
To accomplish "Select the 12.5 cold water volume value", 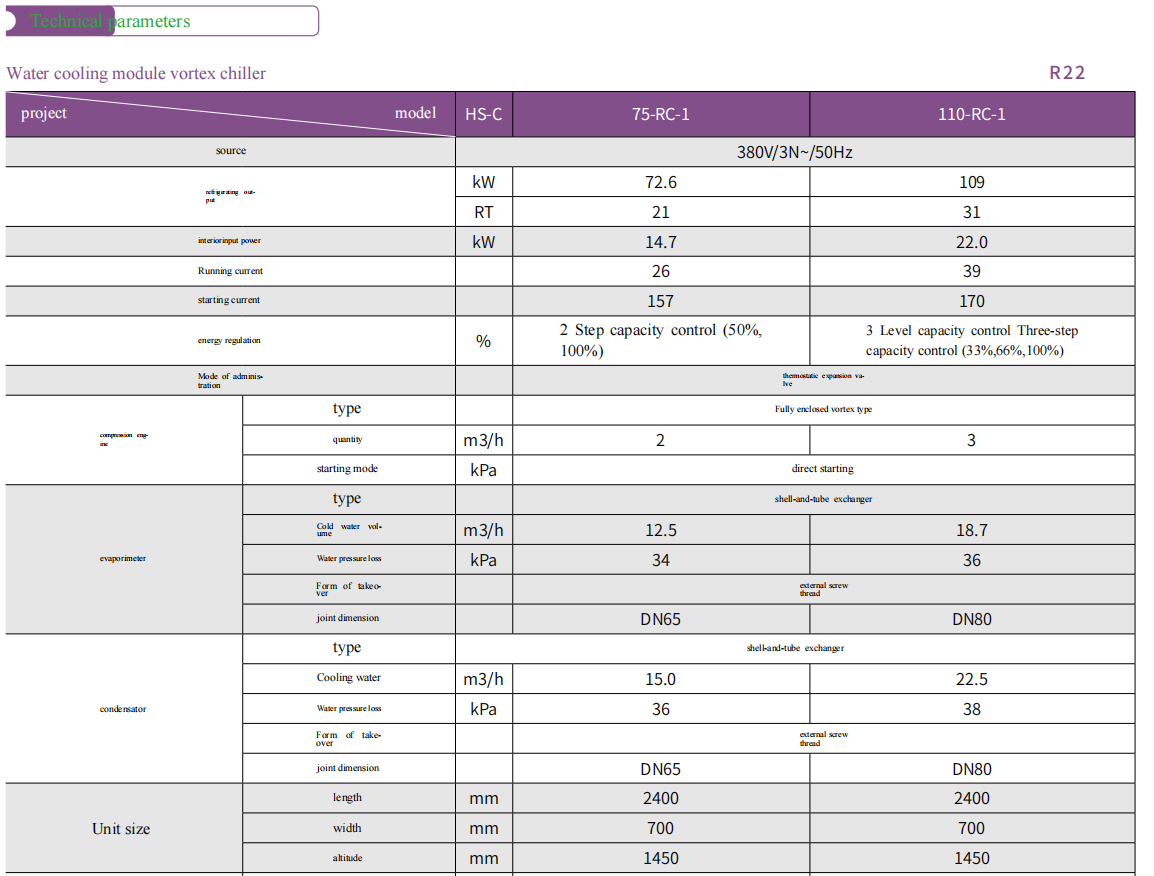I will tap(660, 531).
